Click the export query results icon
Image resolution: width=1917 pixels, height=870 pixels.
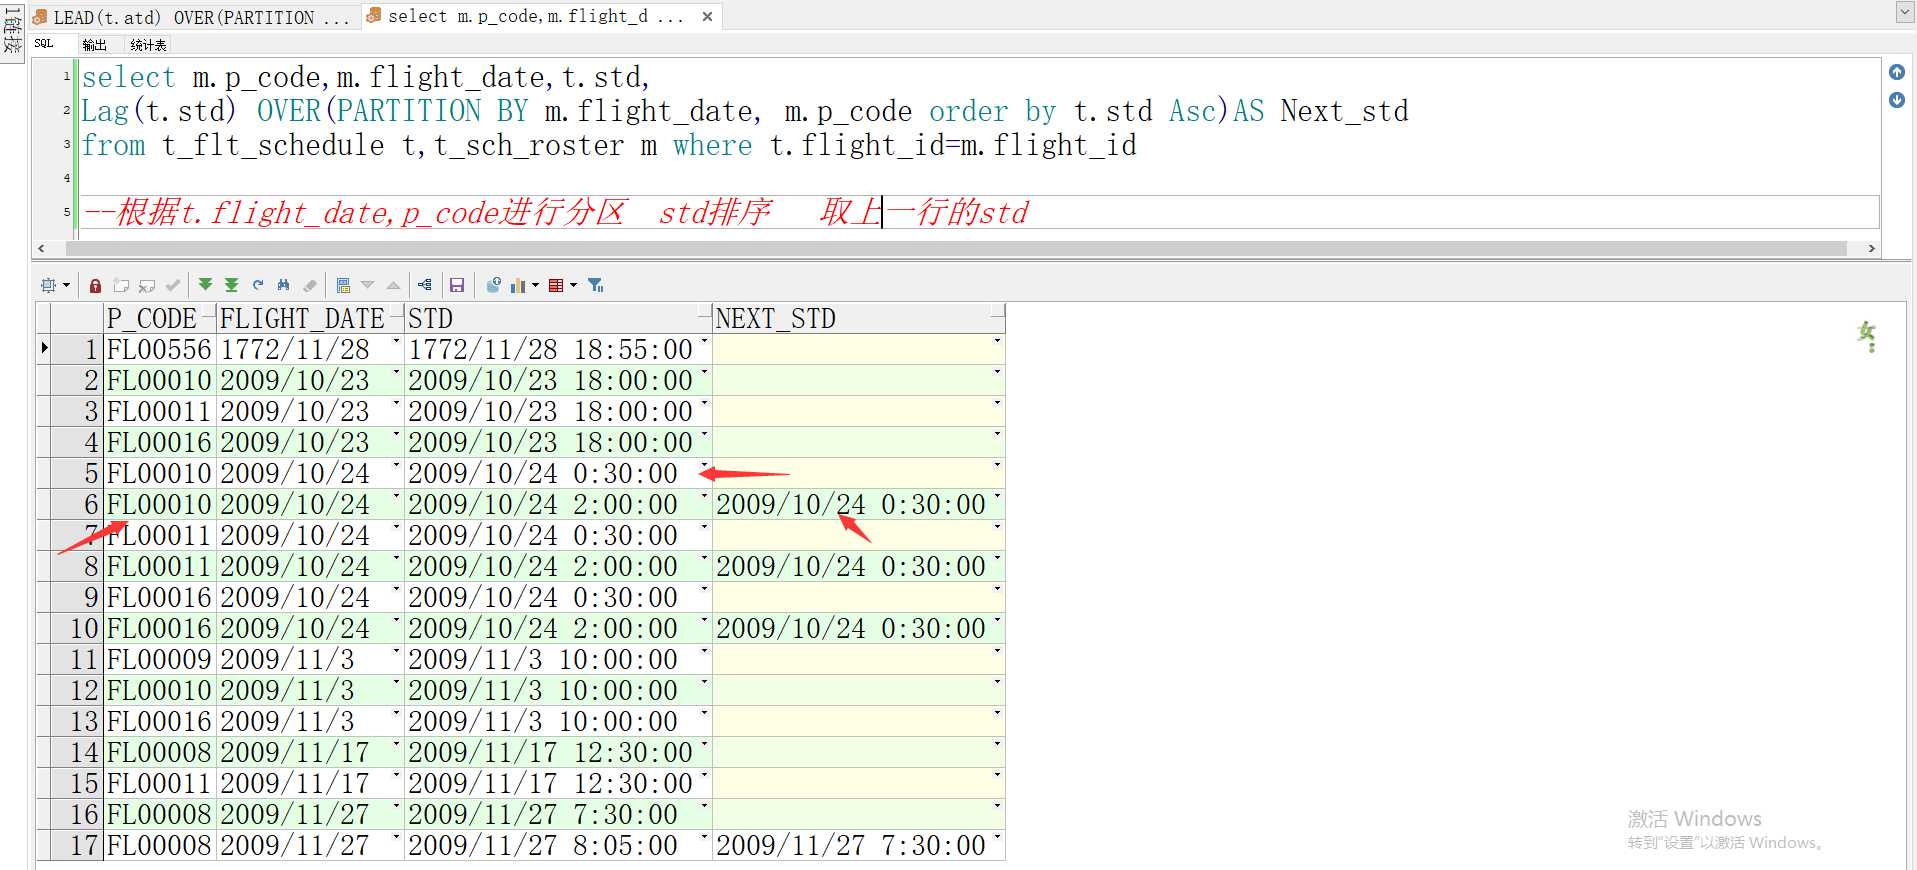tap(493, 285)
